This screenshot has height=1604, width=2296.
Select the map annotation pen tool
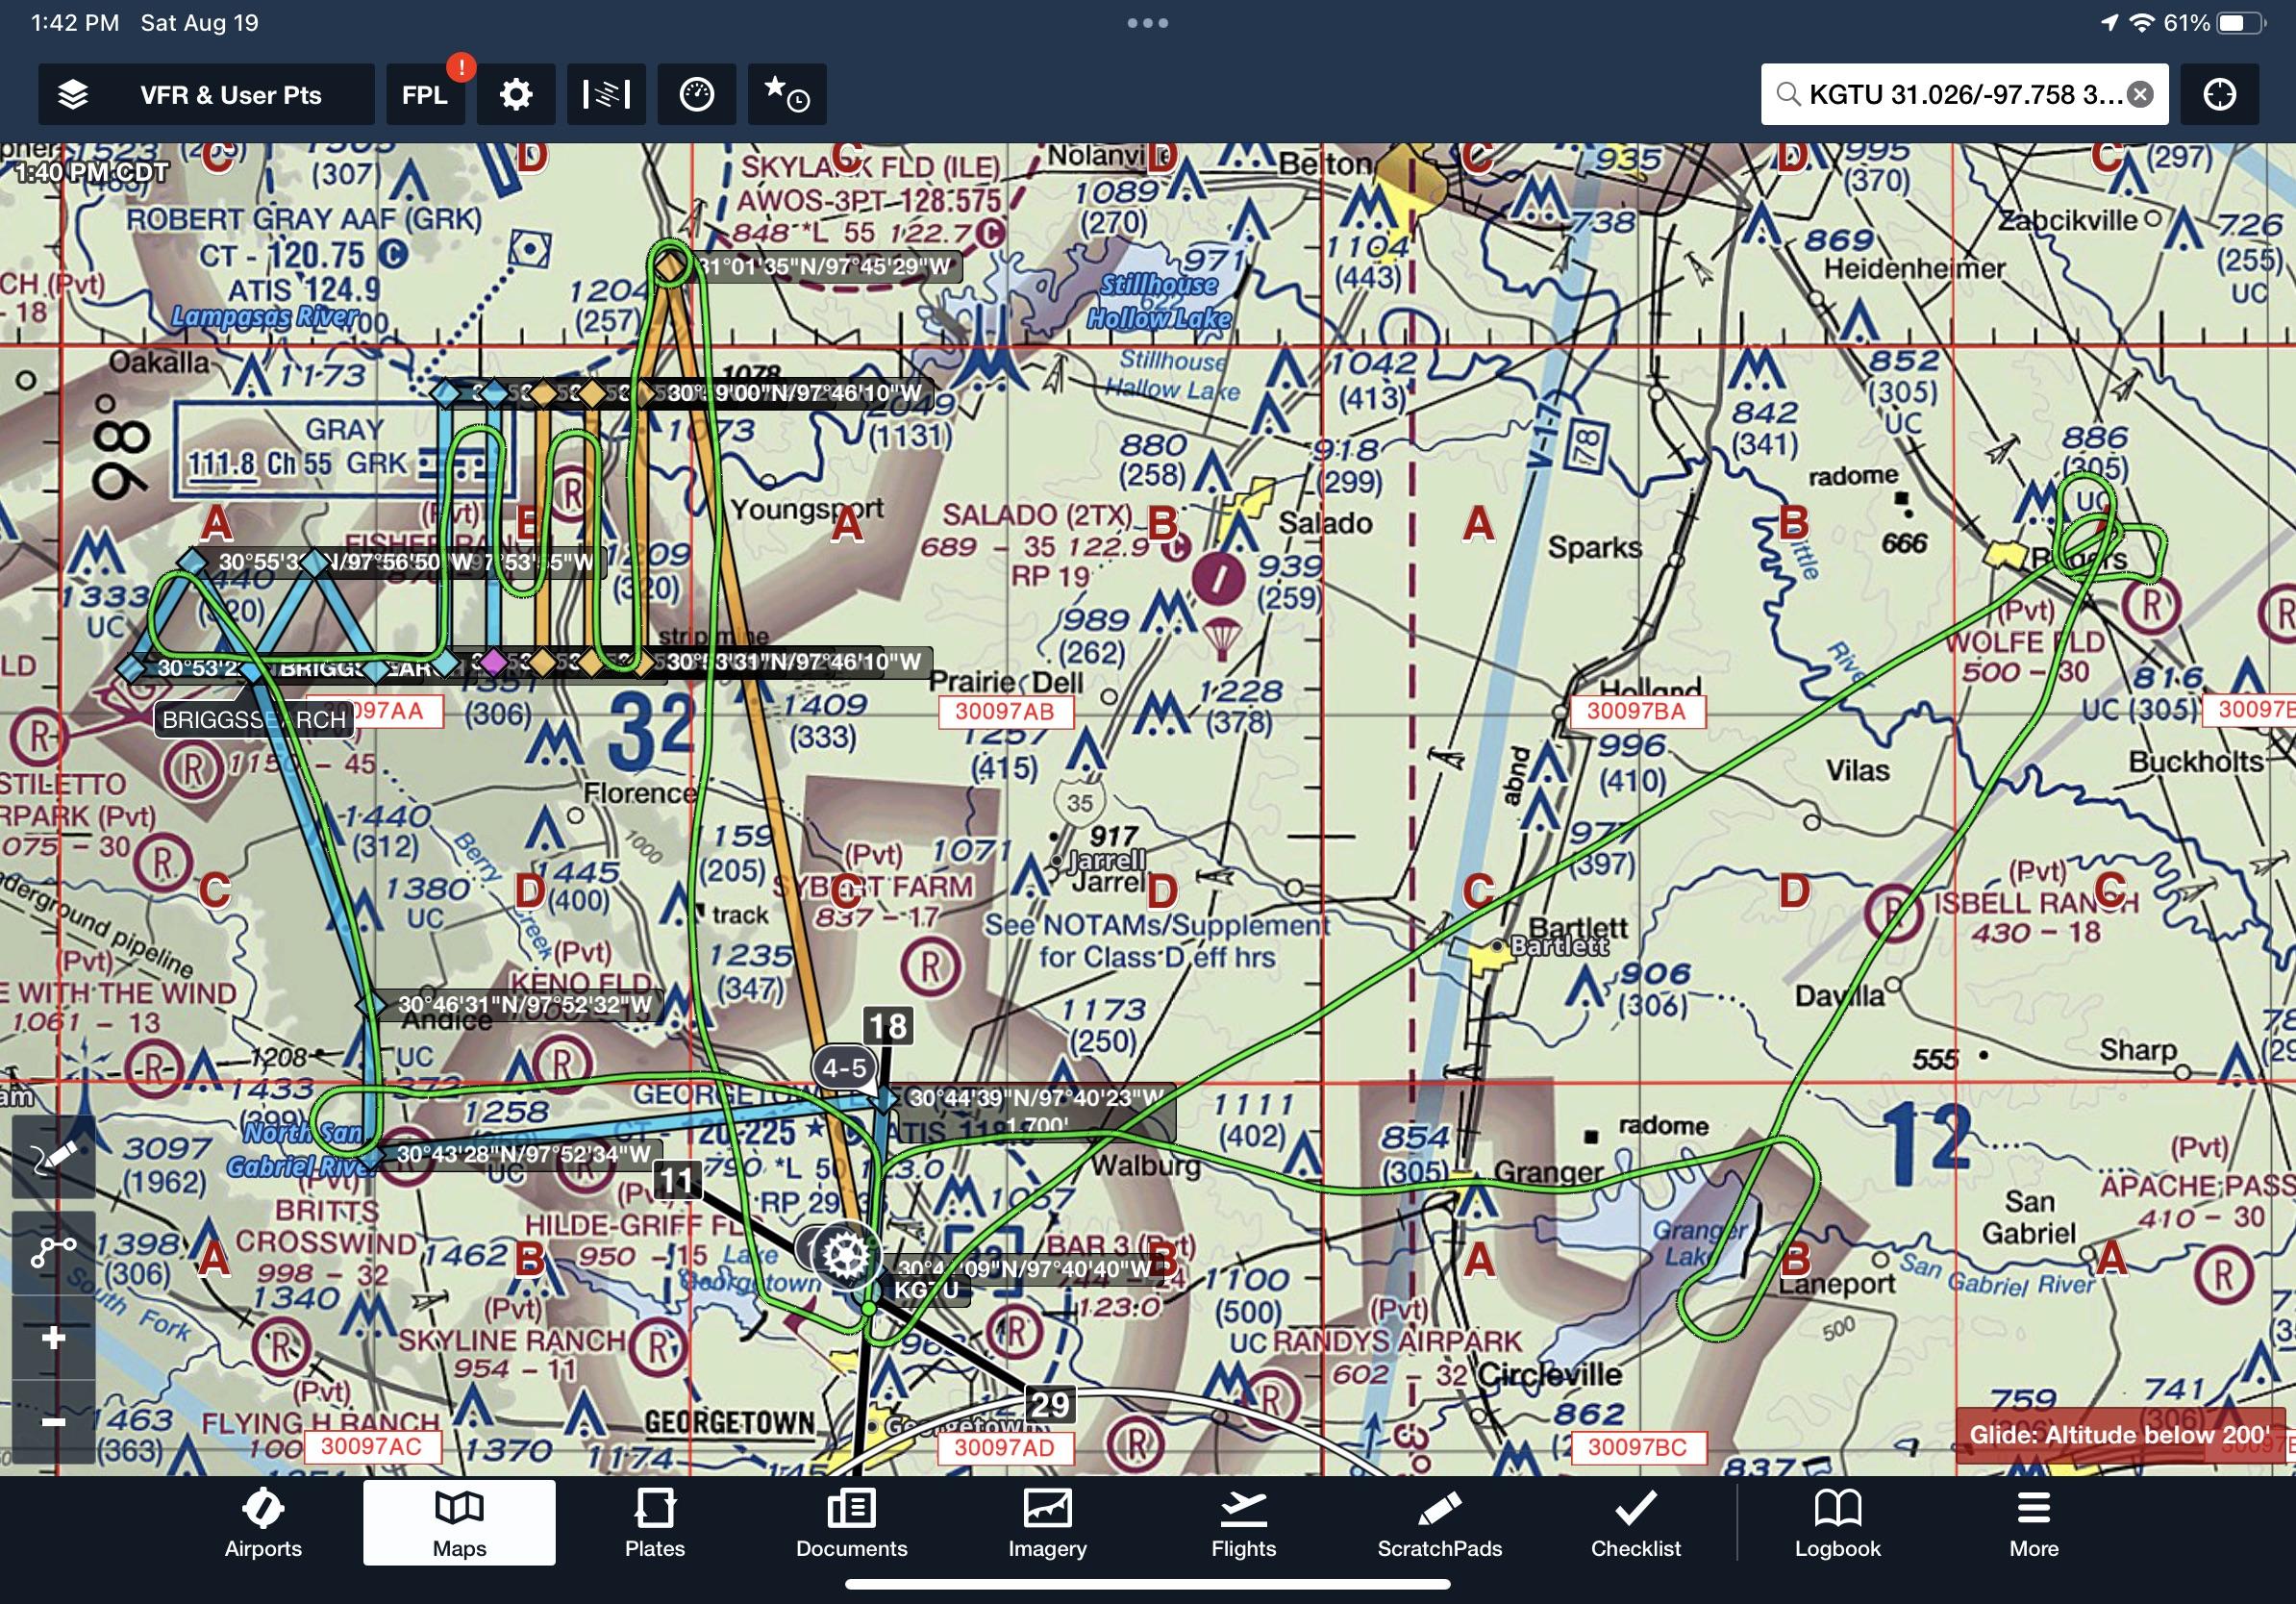pyautogui.click(x=54, y=1157)
